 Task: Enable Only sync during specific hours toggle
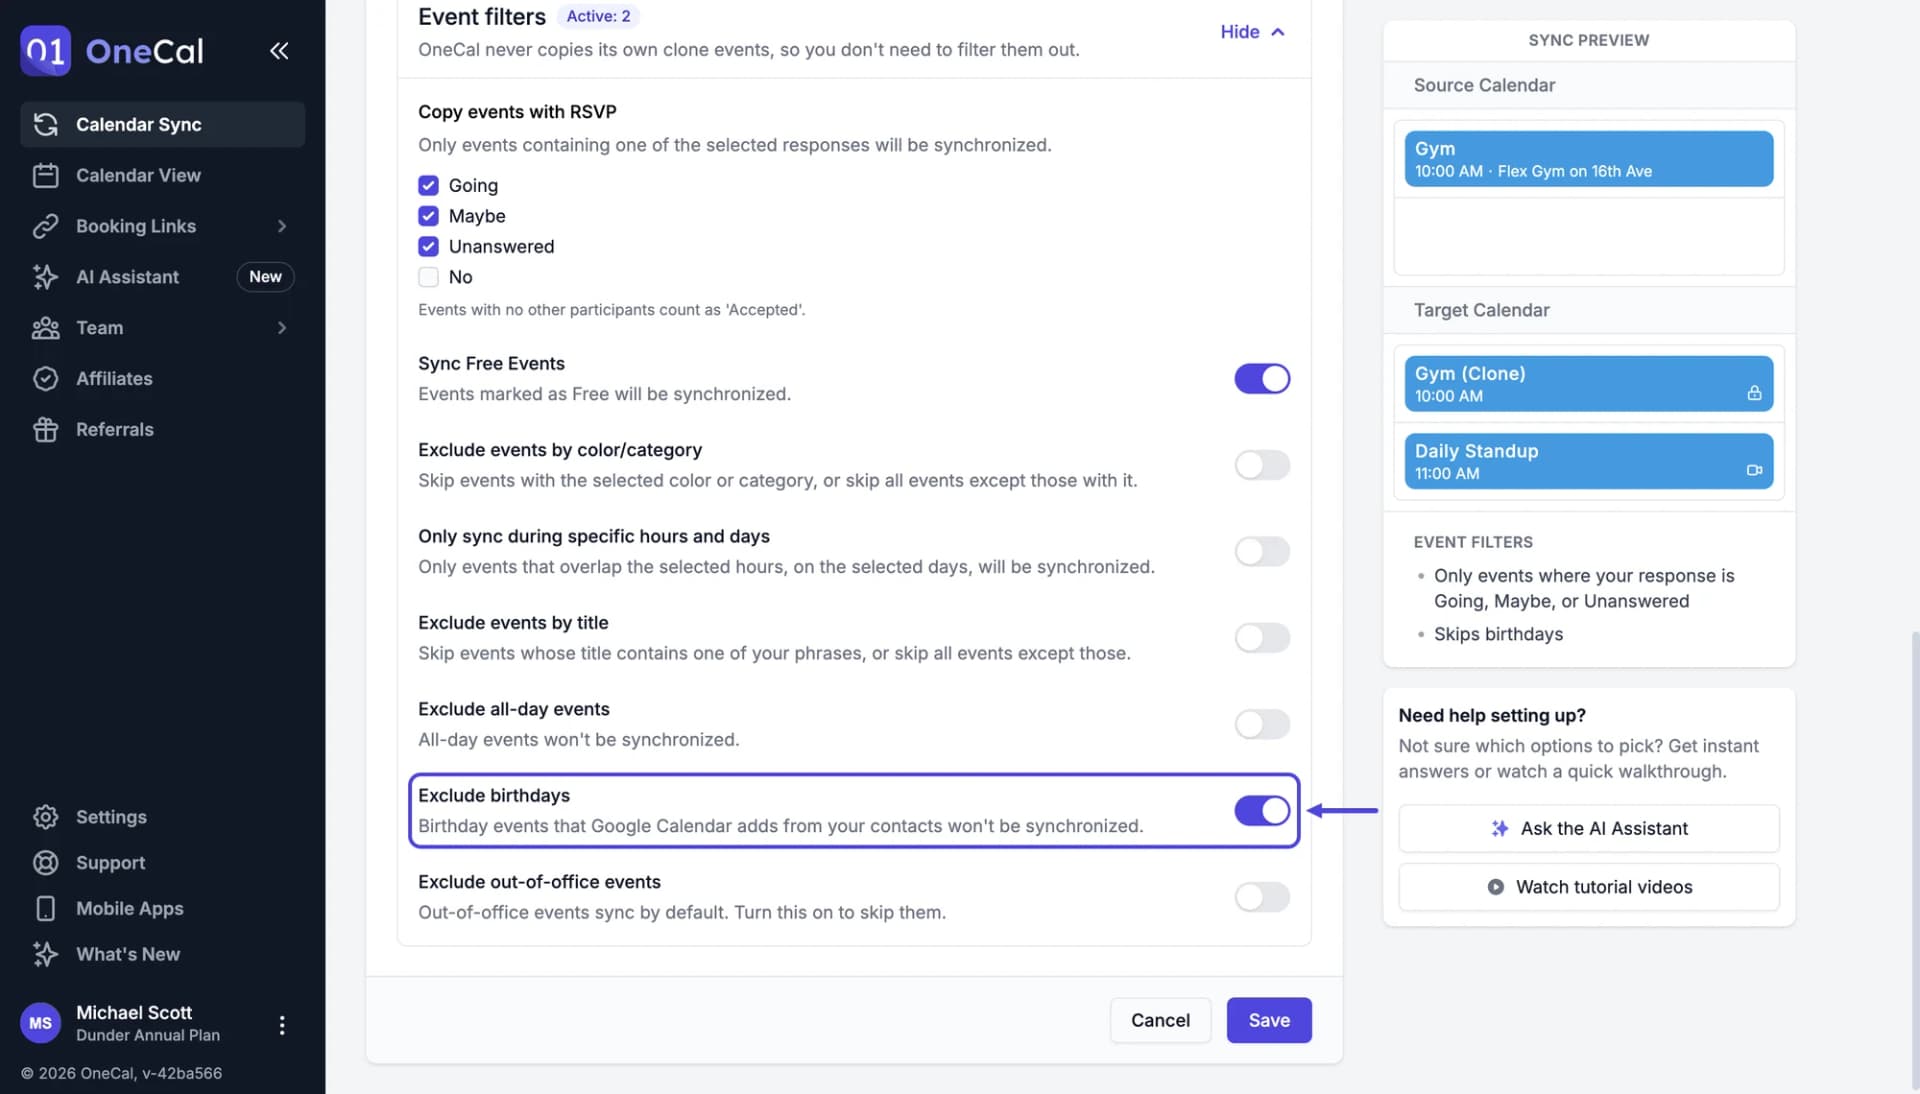click(1262, 551)
